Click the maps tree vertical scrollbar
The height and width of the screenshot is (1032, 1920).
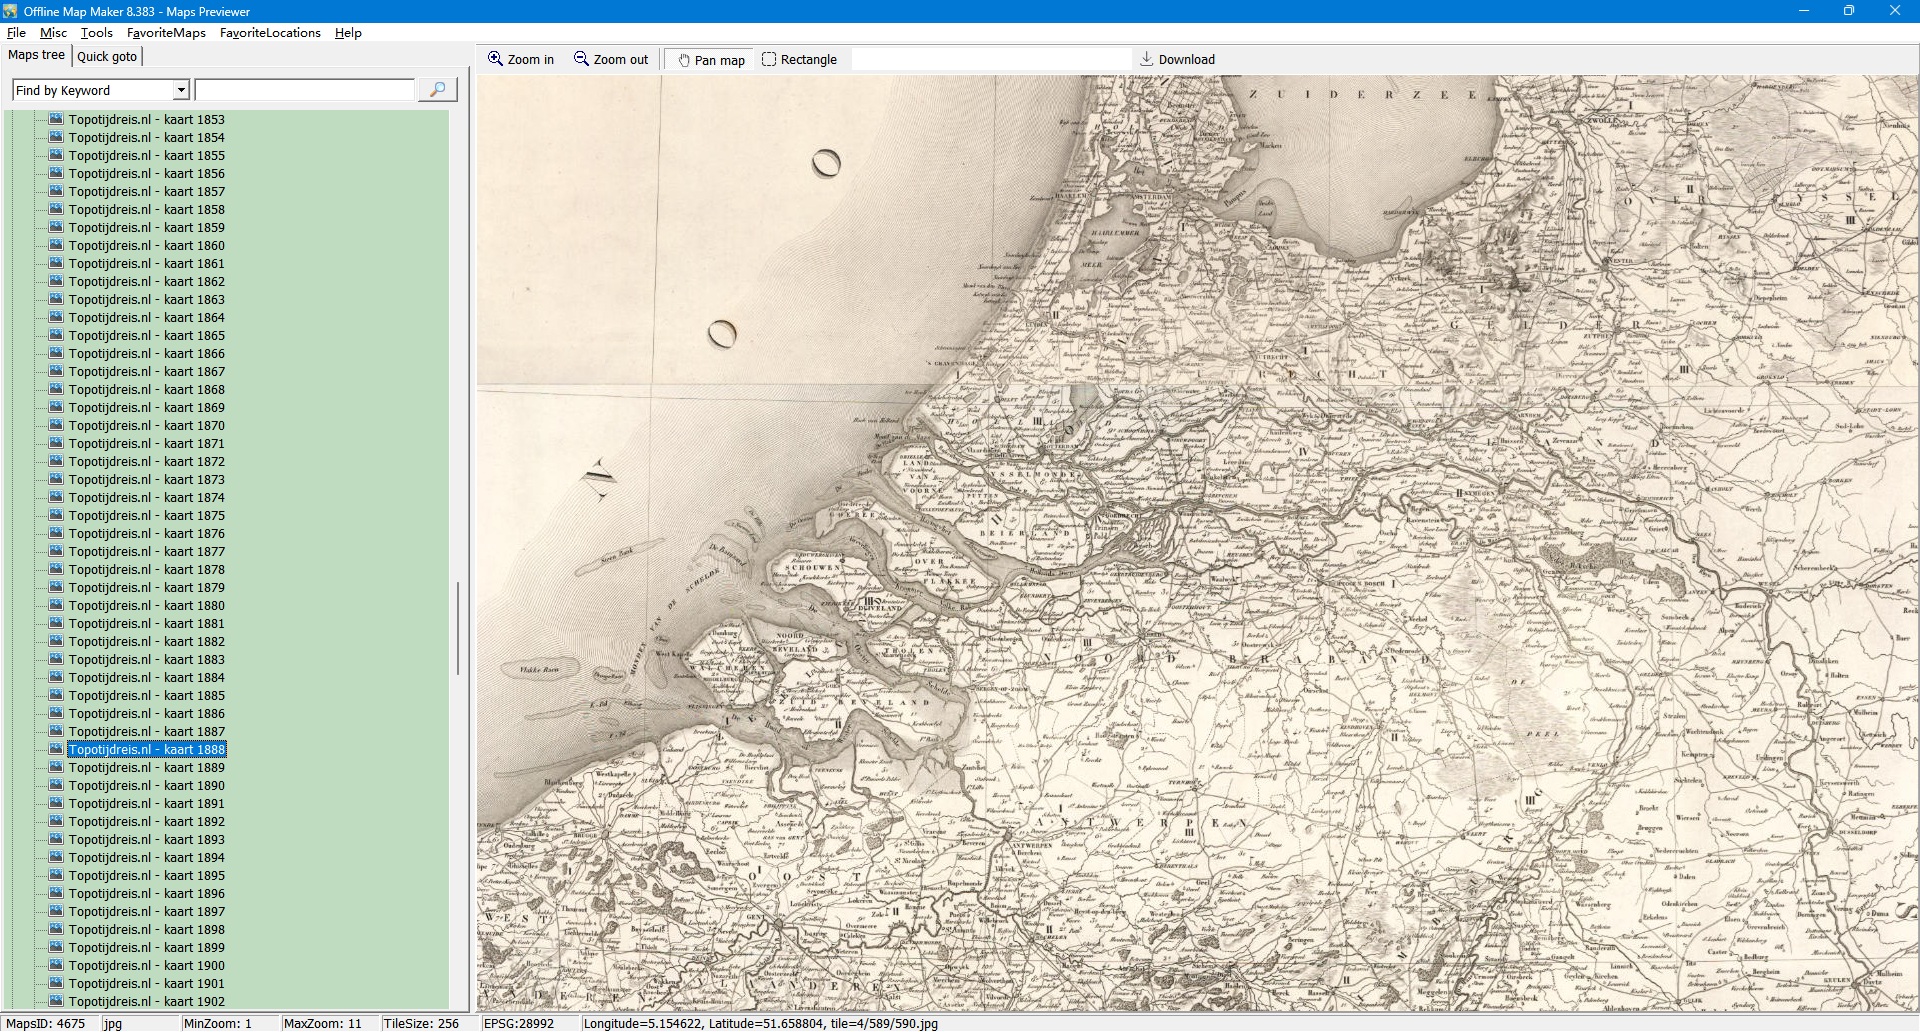pyautogui.click(x=458, y=628)
